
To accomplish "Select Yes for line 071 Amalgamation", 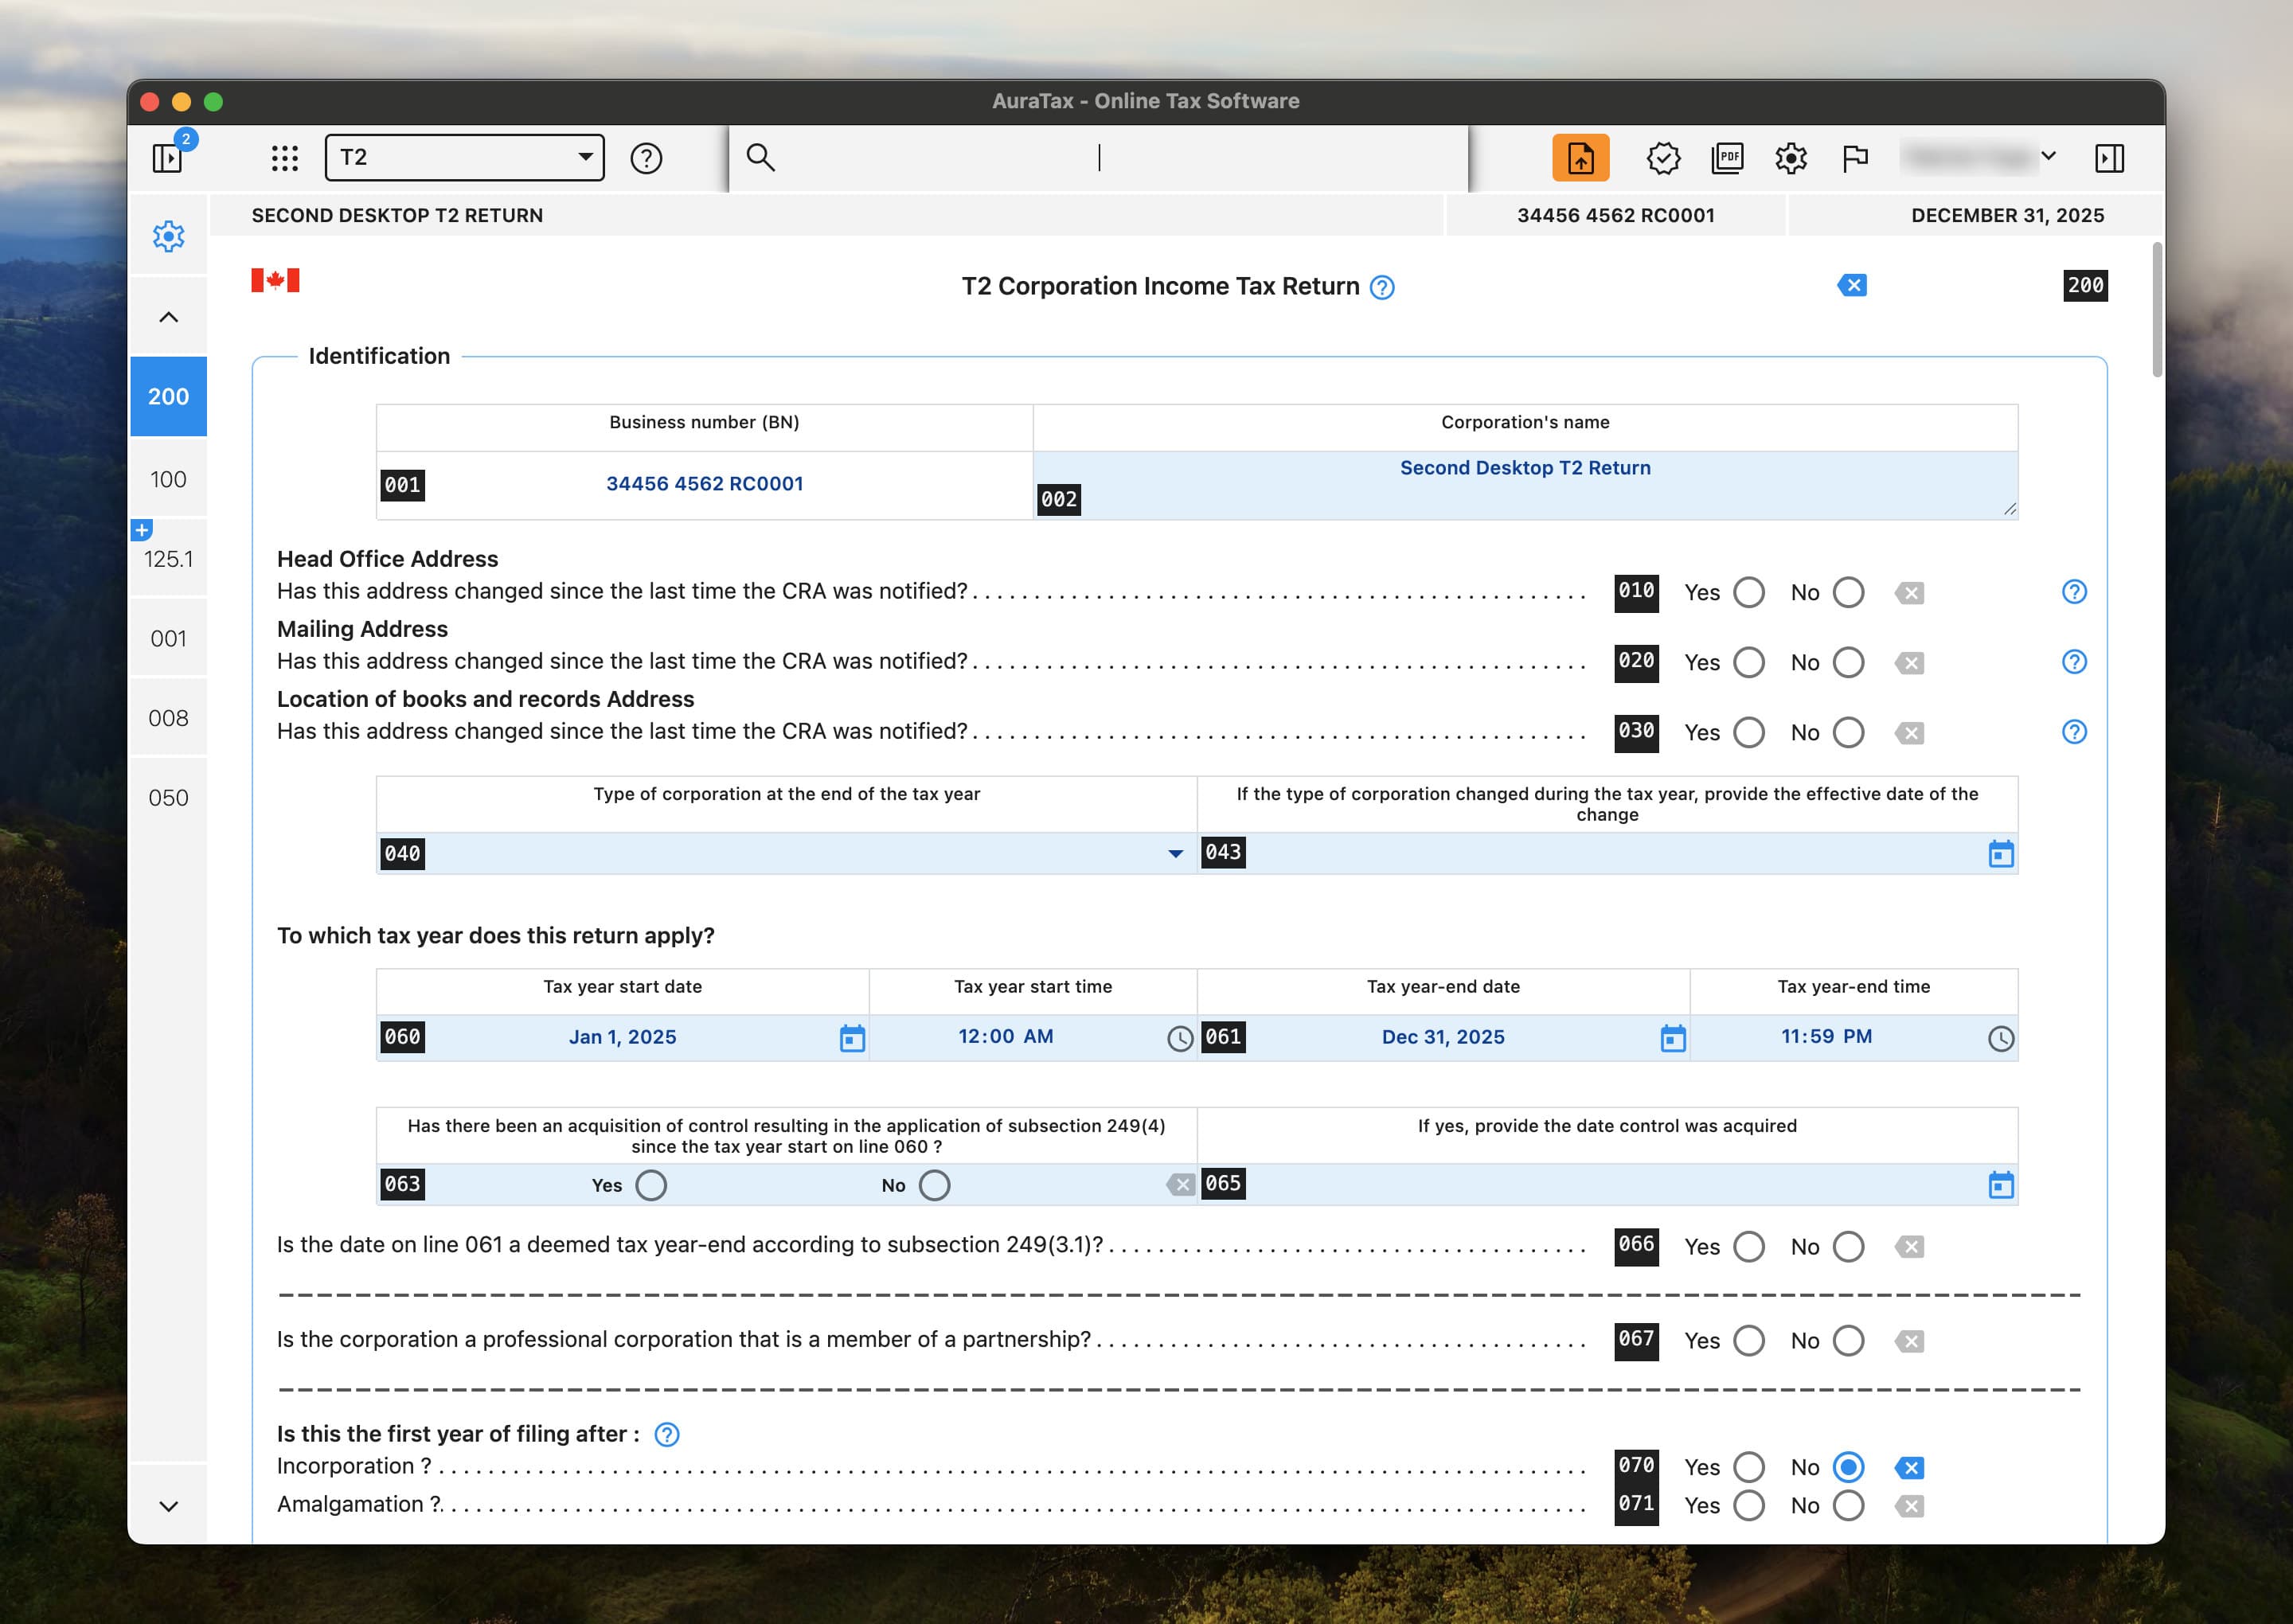I will pos(1749,1505).
